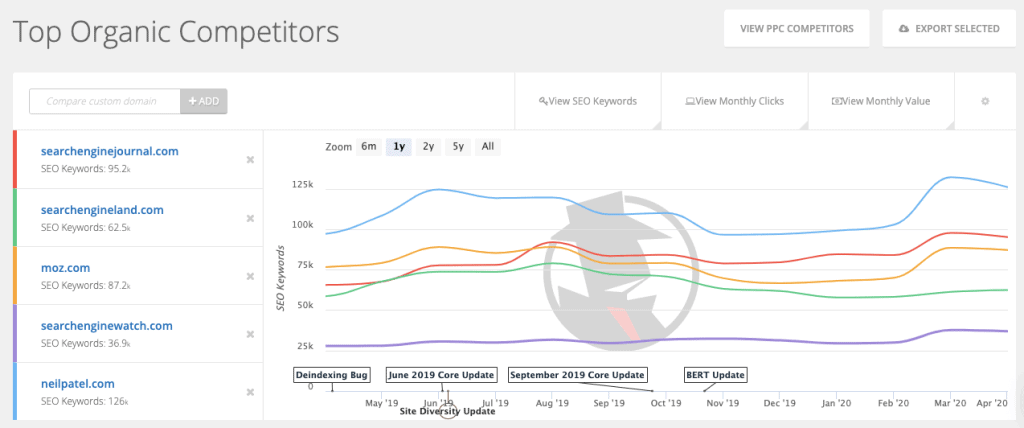The image size is (1024, 428).
Task: Open the neilpatel.com competitor link
Action: (78, 384)
